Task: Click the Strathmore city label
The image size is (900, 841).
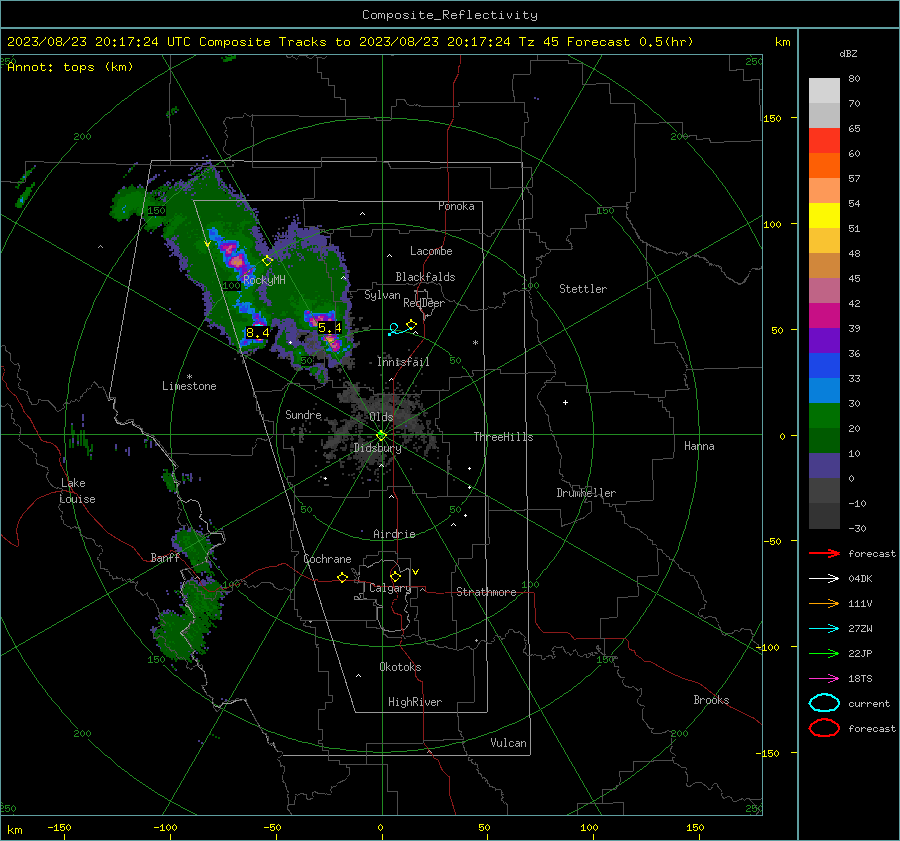Action: (486, 592)
